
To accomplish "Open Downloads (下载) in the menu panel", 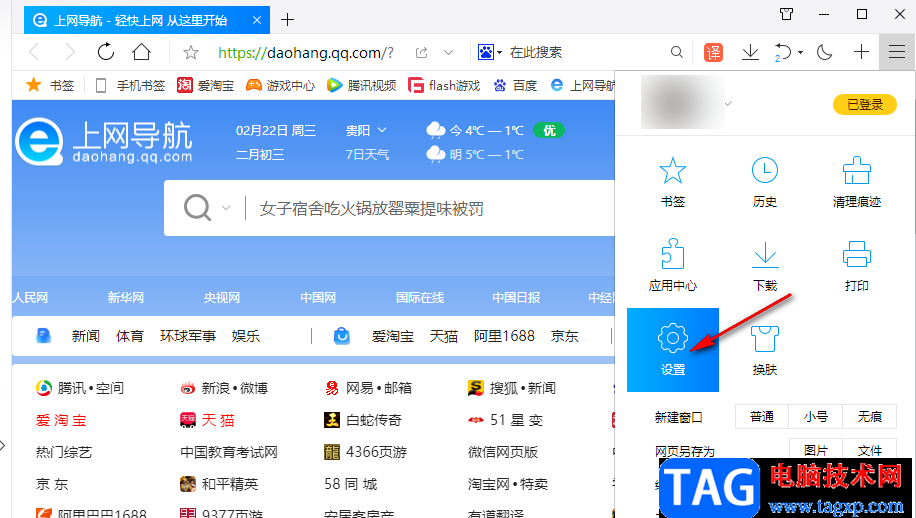I will 764,265.
